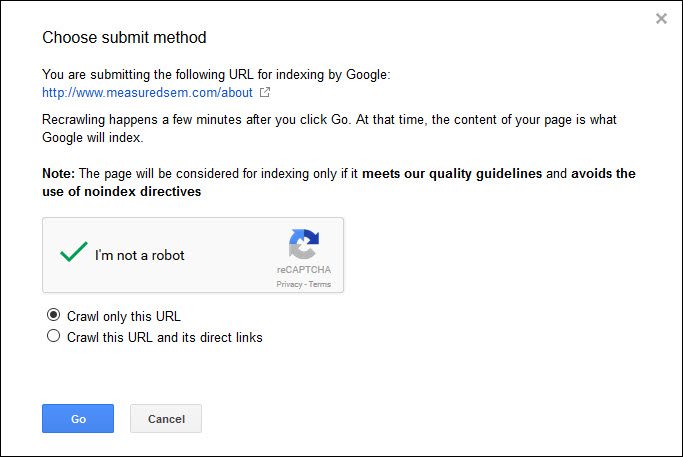
Task: Click the external link icon beside the URL
Action: [265, 93]
